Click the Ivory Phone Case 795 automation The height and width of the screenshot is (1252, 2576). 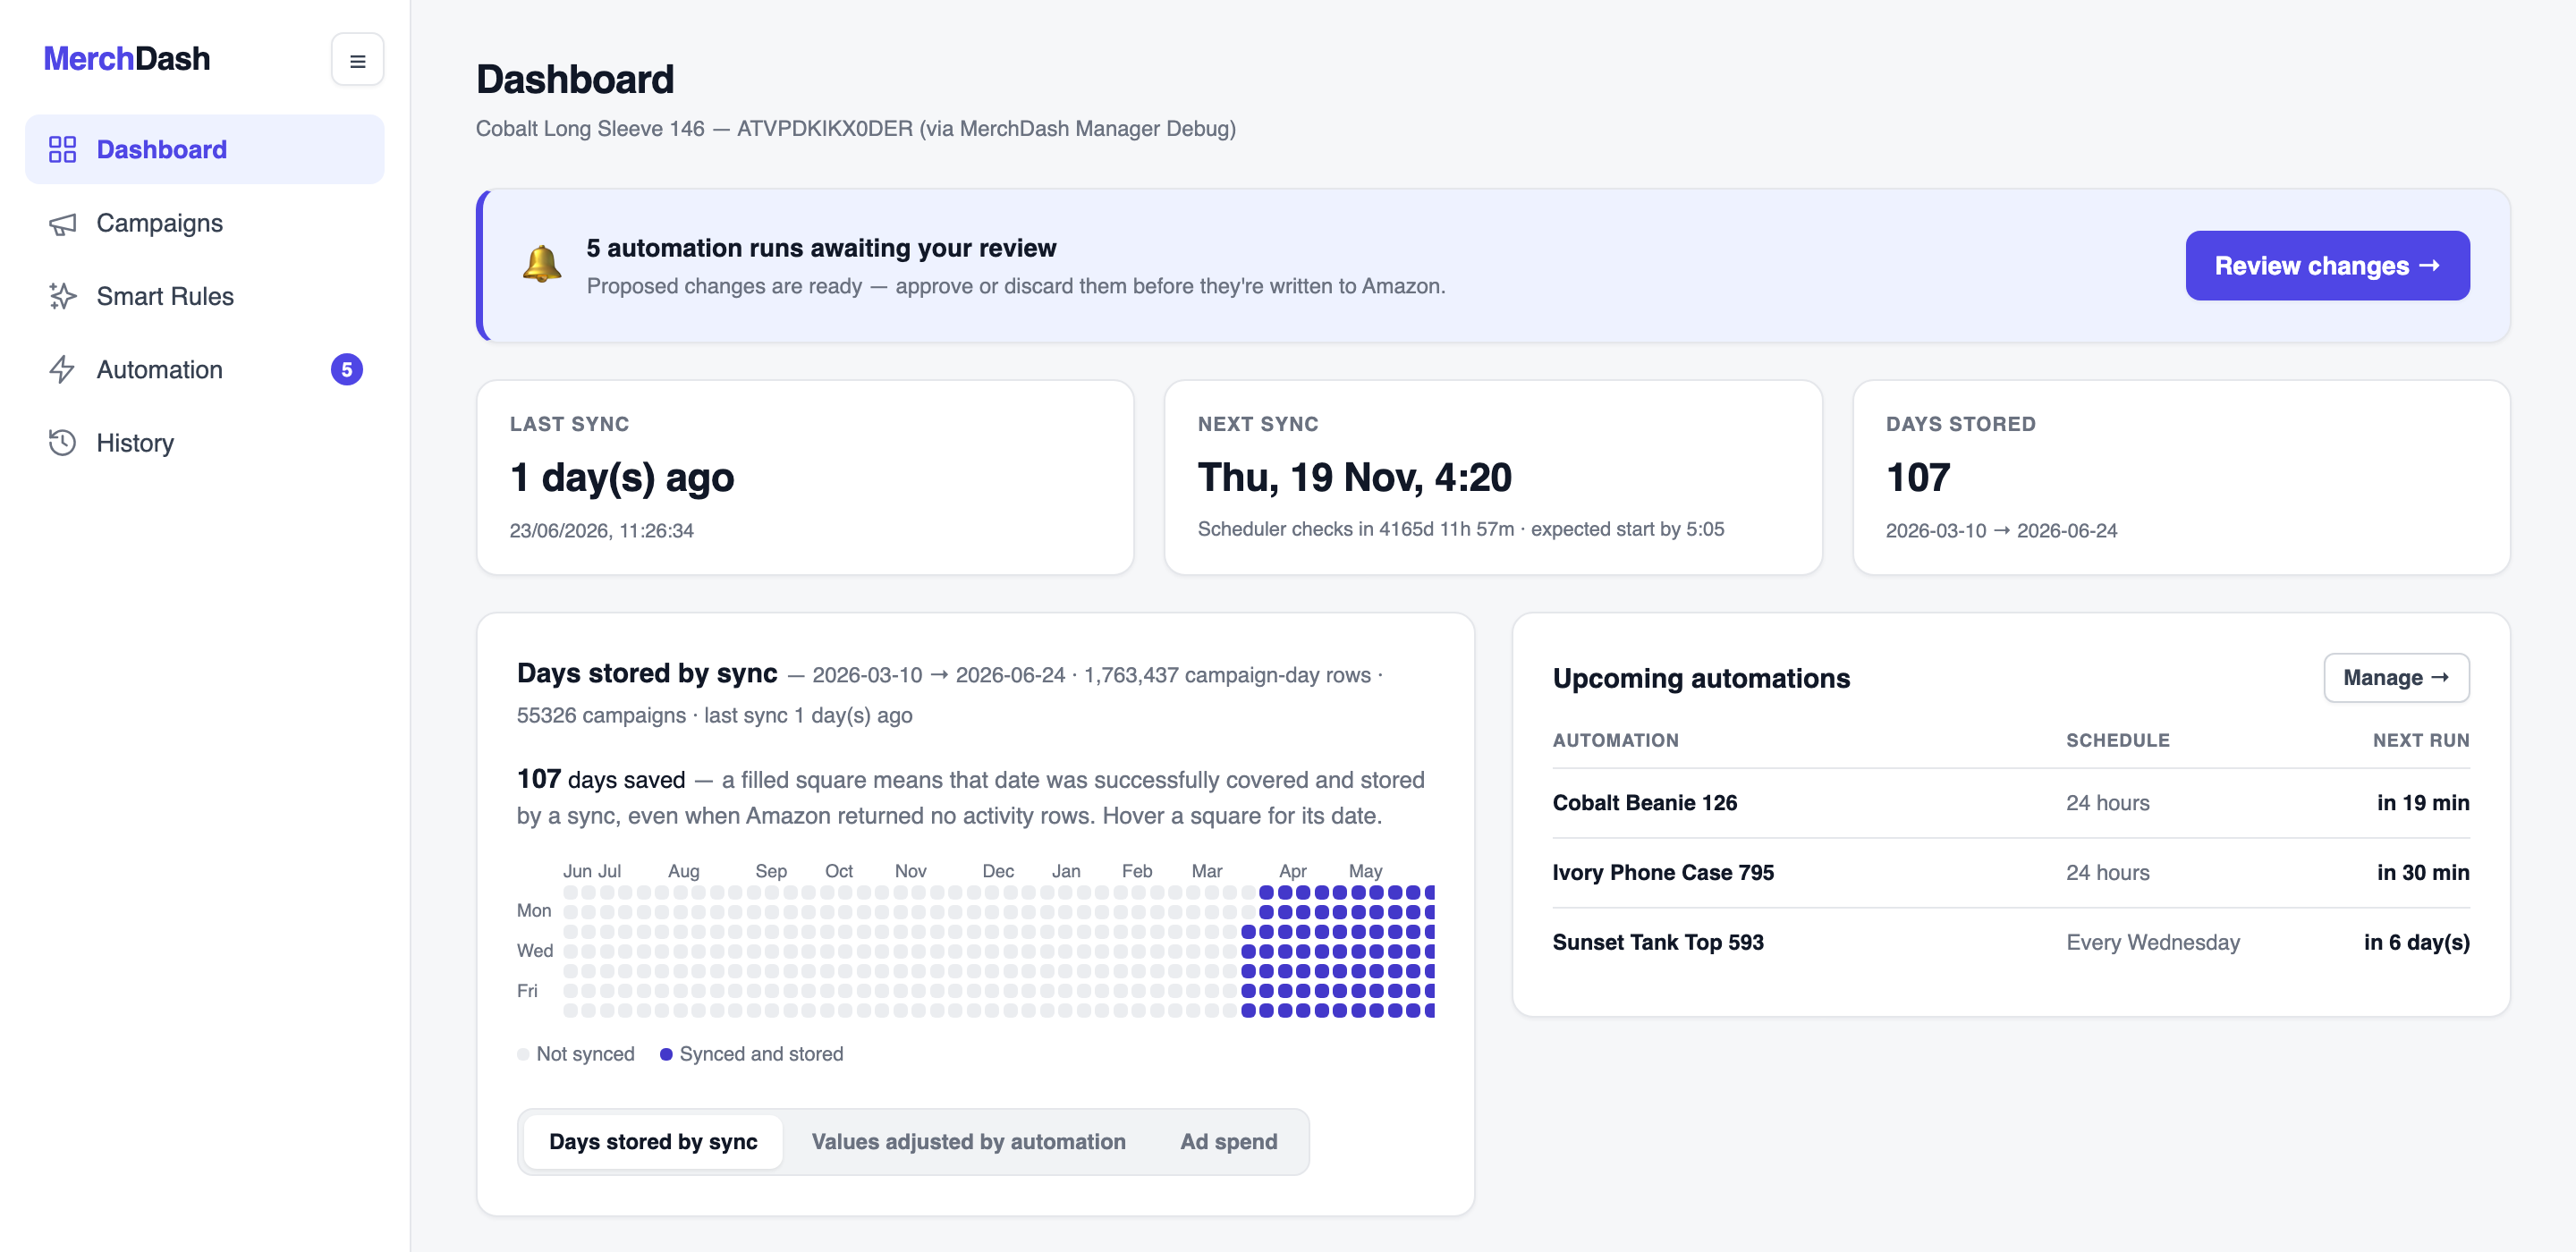2010,873
